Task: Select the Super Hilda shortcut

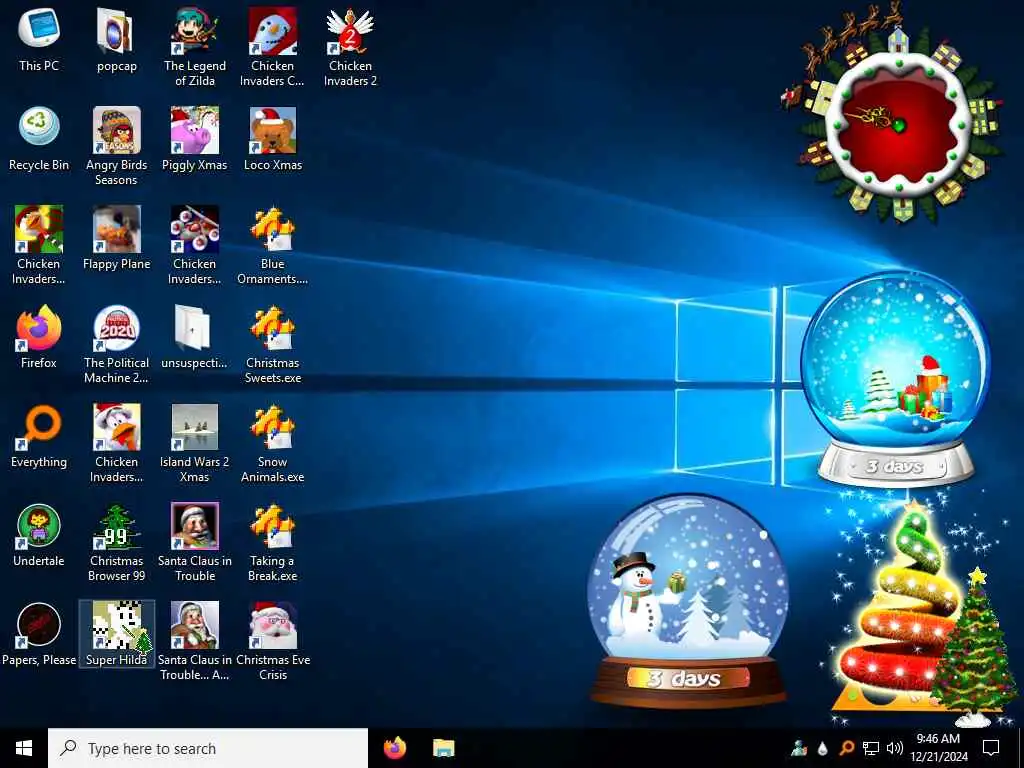Action: point(117,634)
